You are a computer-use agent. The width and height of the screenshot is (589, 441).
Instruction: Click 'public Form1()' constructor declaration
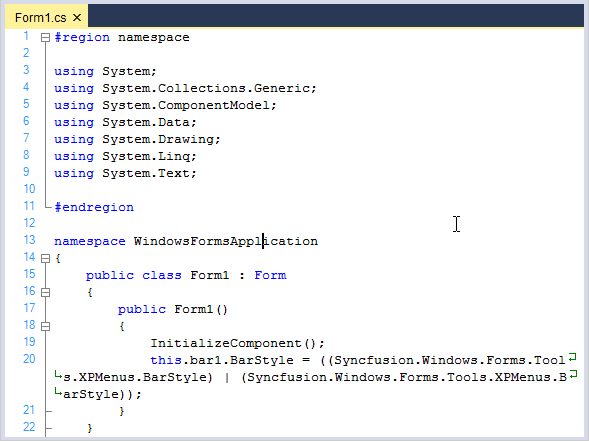[173, 310]
